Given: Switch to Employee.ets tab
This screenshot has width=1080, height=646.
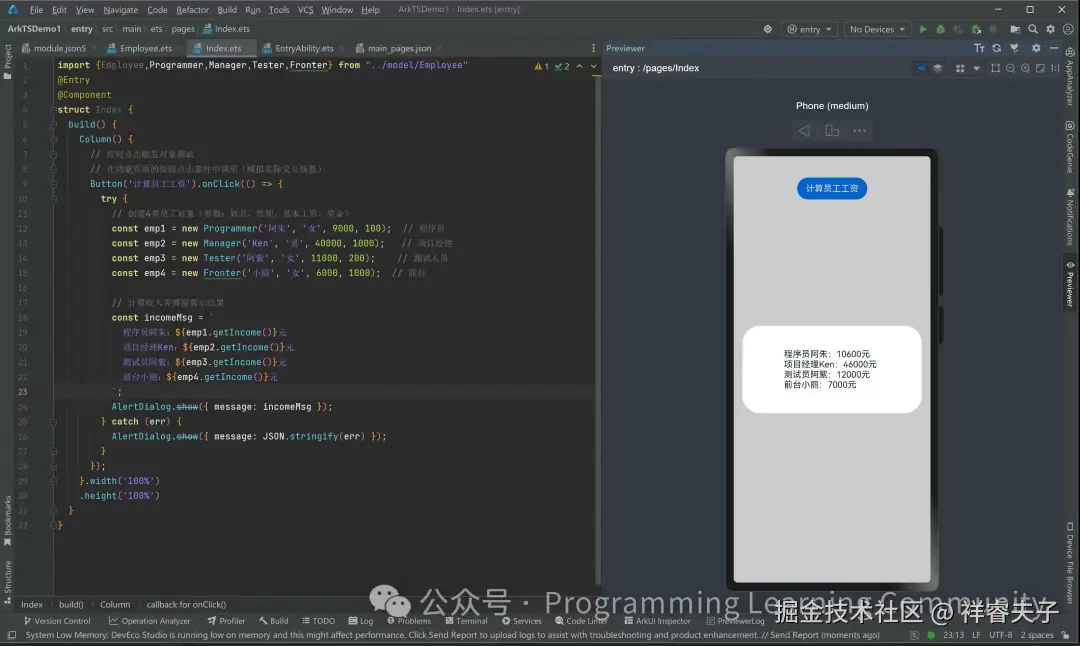Looking at the screenshot, I should point(145,48).
